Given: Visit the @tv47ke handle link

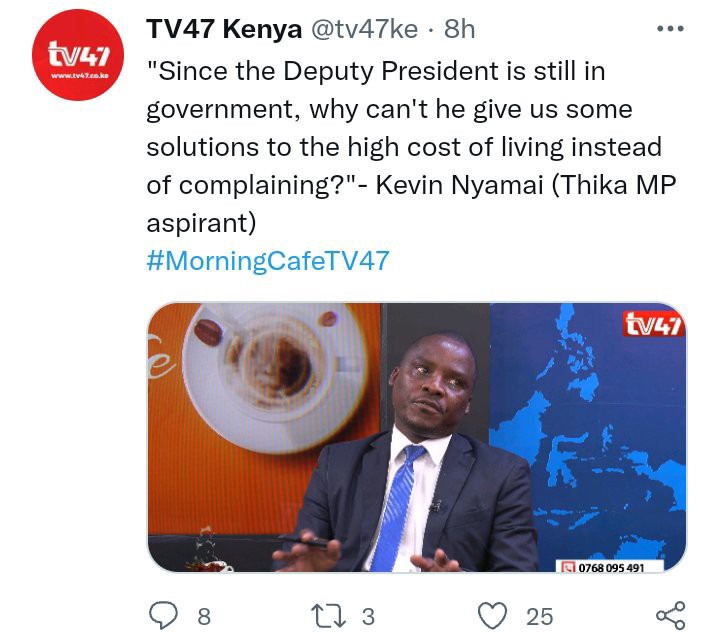Looking at the screenshot, I should tap(365, 29).
